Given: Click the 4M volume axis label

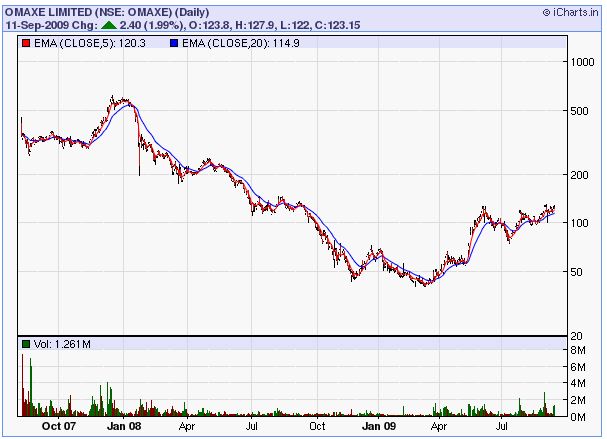Looking at the screenshot, I should [578, 383].
